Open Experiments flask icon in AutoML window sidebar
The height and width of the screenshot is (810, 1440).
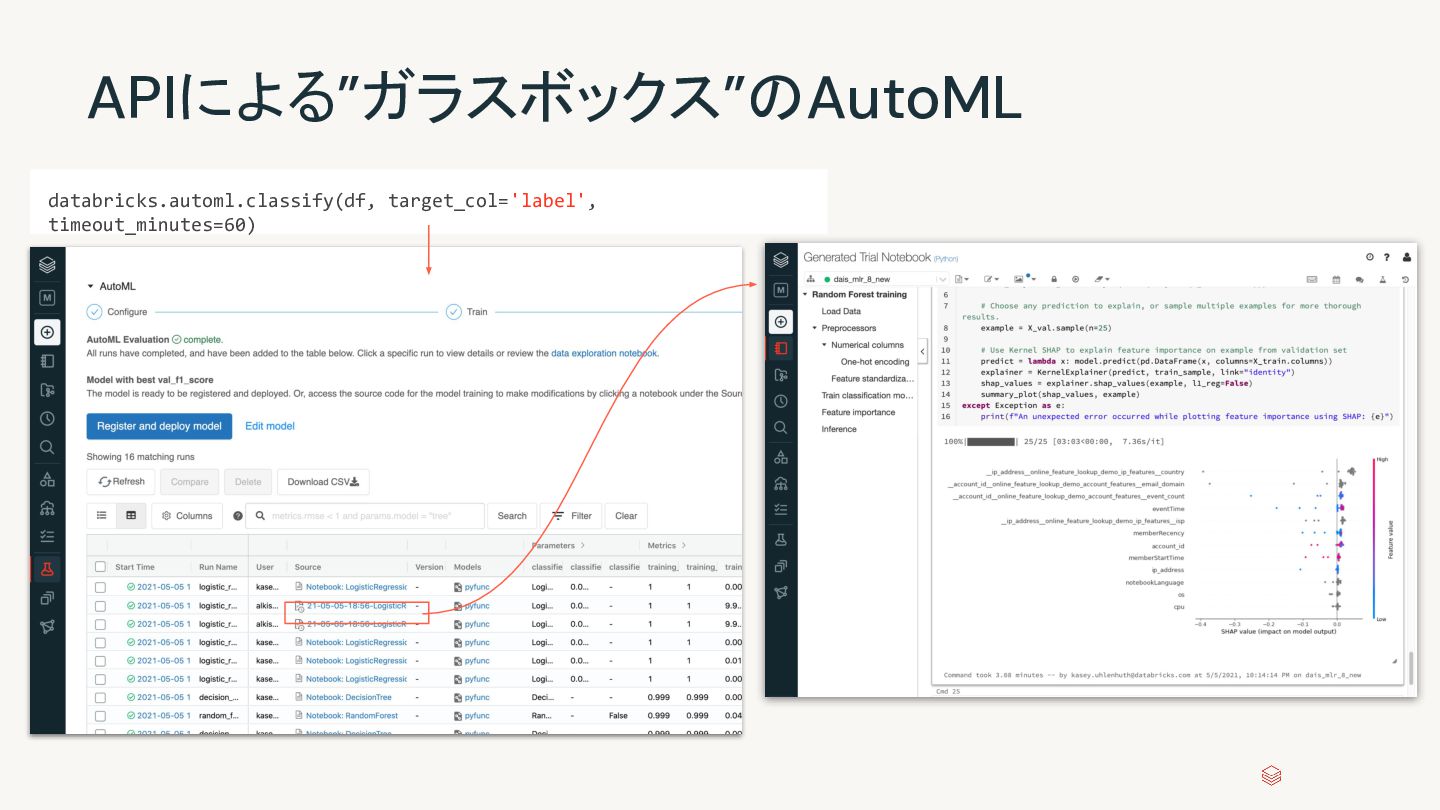(x=46, y=569)
